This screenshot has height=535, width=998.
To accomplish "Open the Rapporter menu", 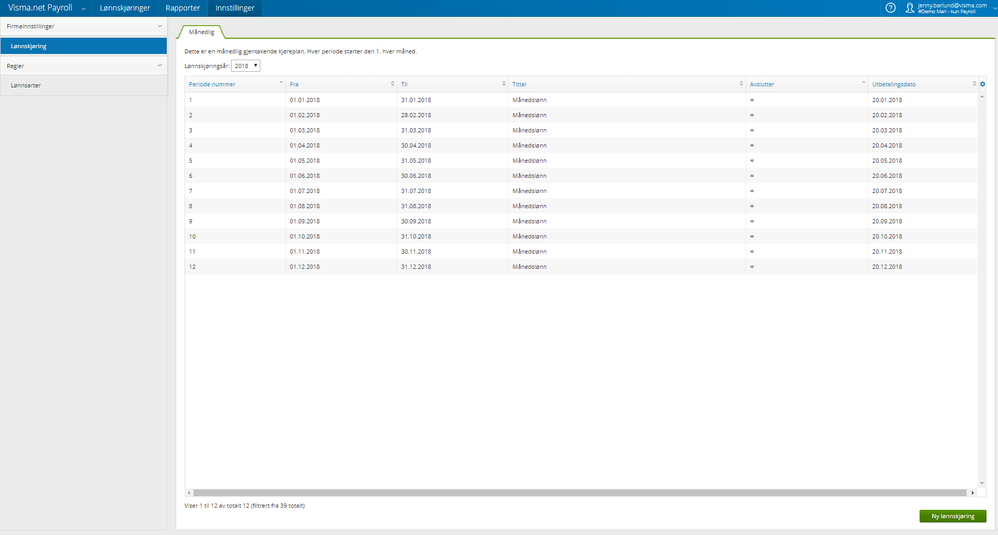I will click(x=183, y=8).
